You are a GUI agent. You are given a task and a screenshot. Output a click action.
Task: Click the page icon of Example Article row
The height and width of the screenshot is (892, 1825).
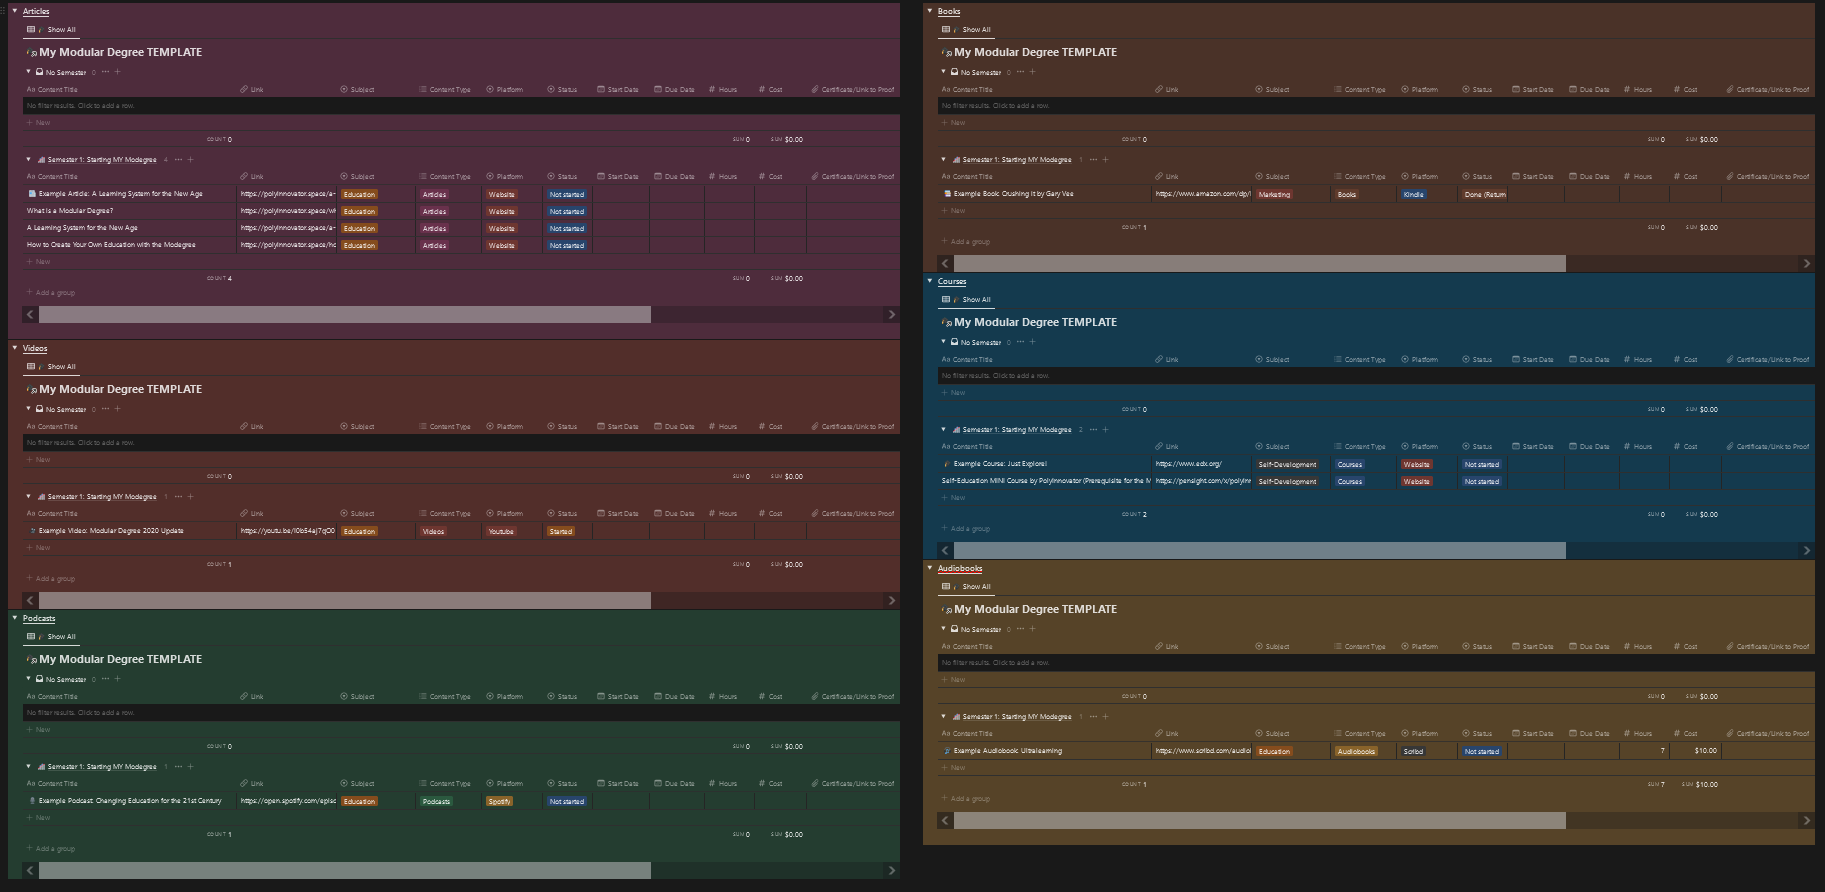(32, 194)
